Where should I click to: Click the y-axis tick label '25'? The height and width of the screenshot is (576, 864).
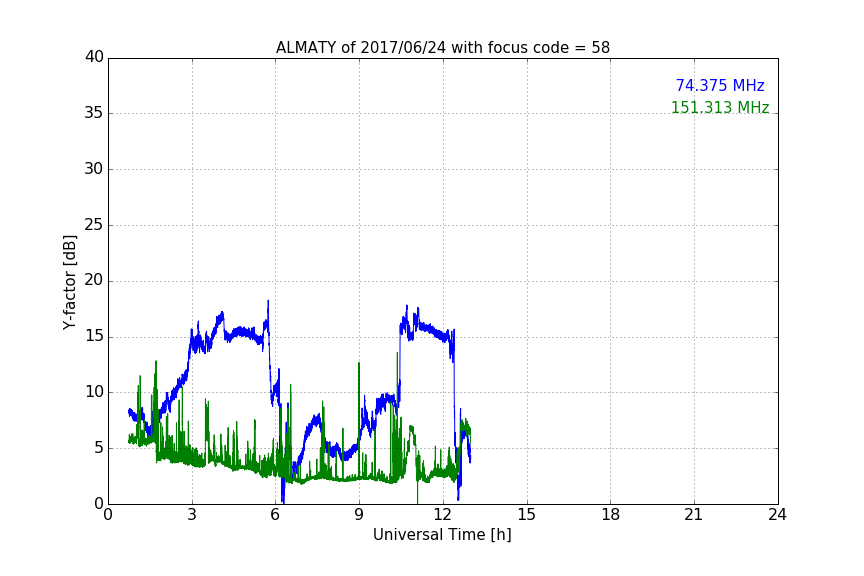94,225
